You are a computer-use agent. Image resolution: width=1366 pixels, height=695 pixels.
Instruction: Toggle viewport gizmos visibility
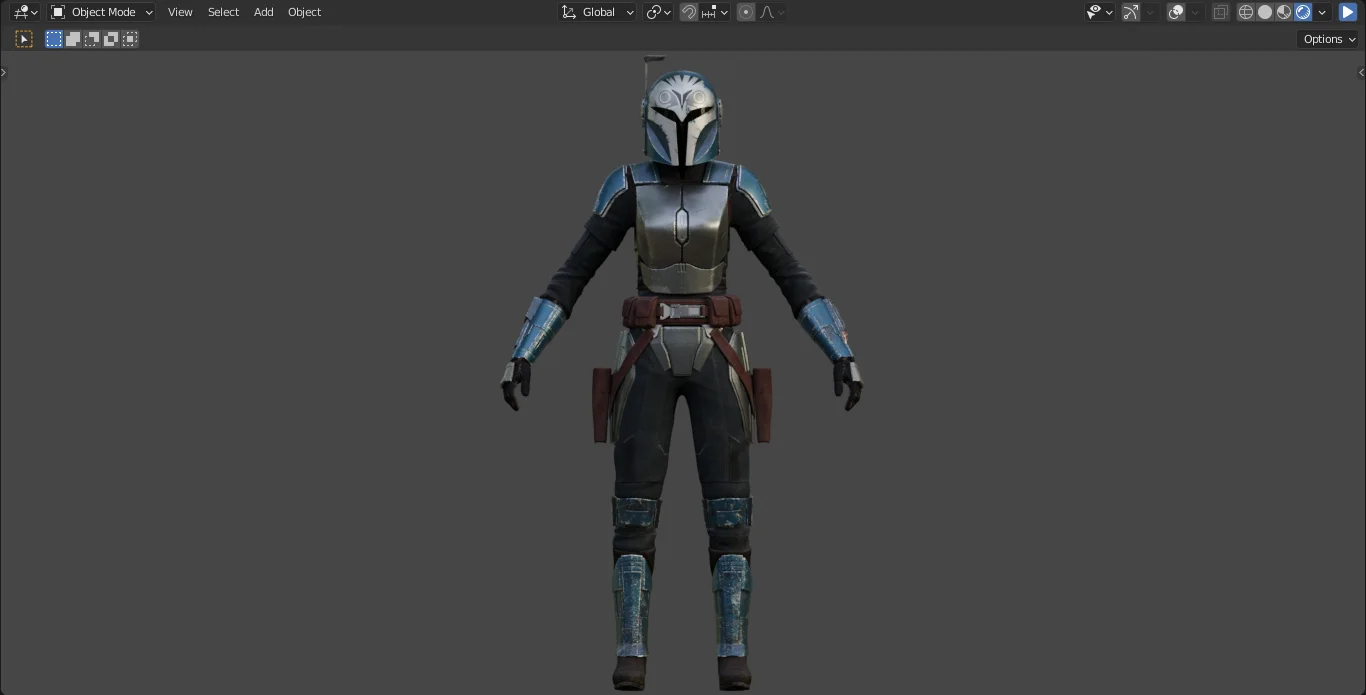(x=1129, y=11)
